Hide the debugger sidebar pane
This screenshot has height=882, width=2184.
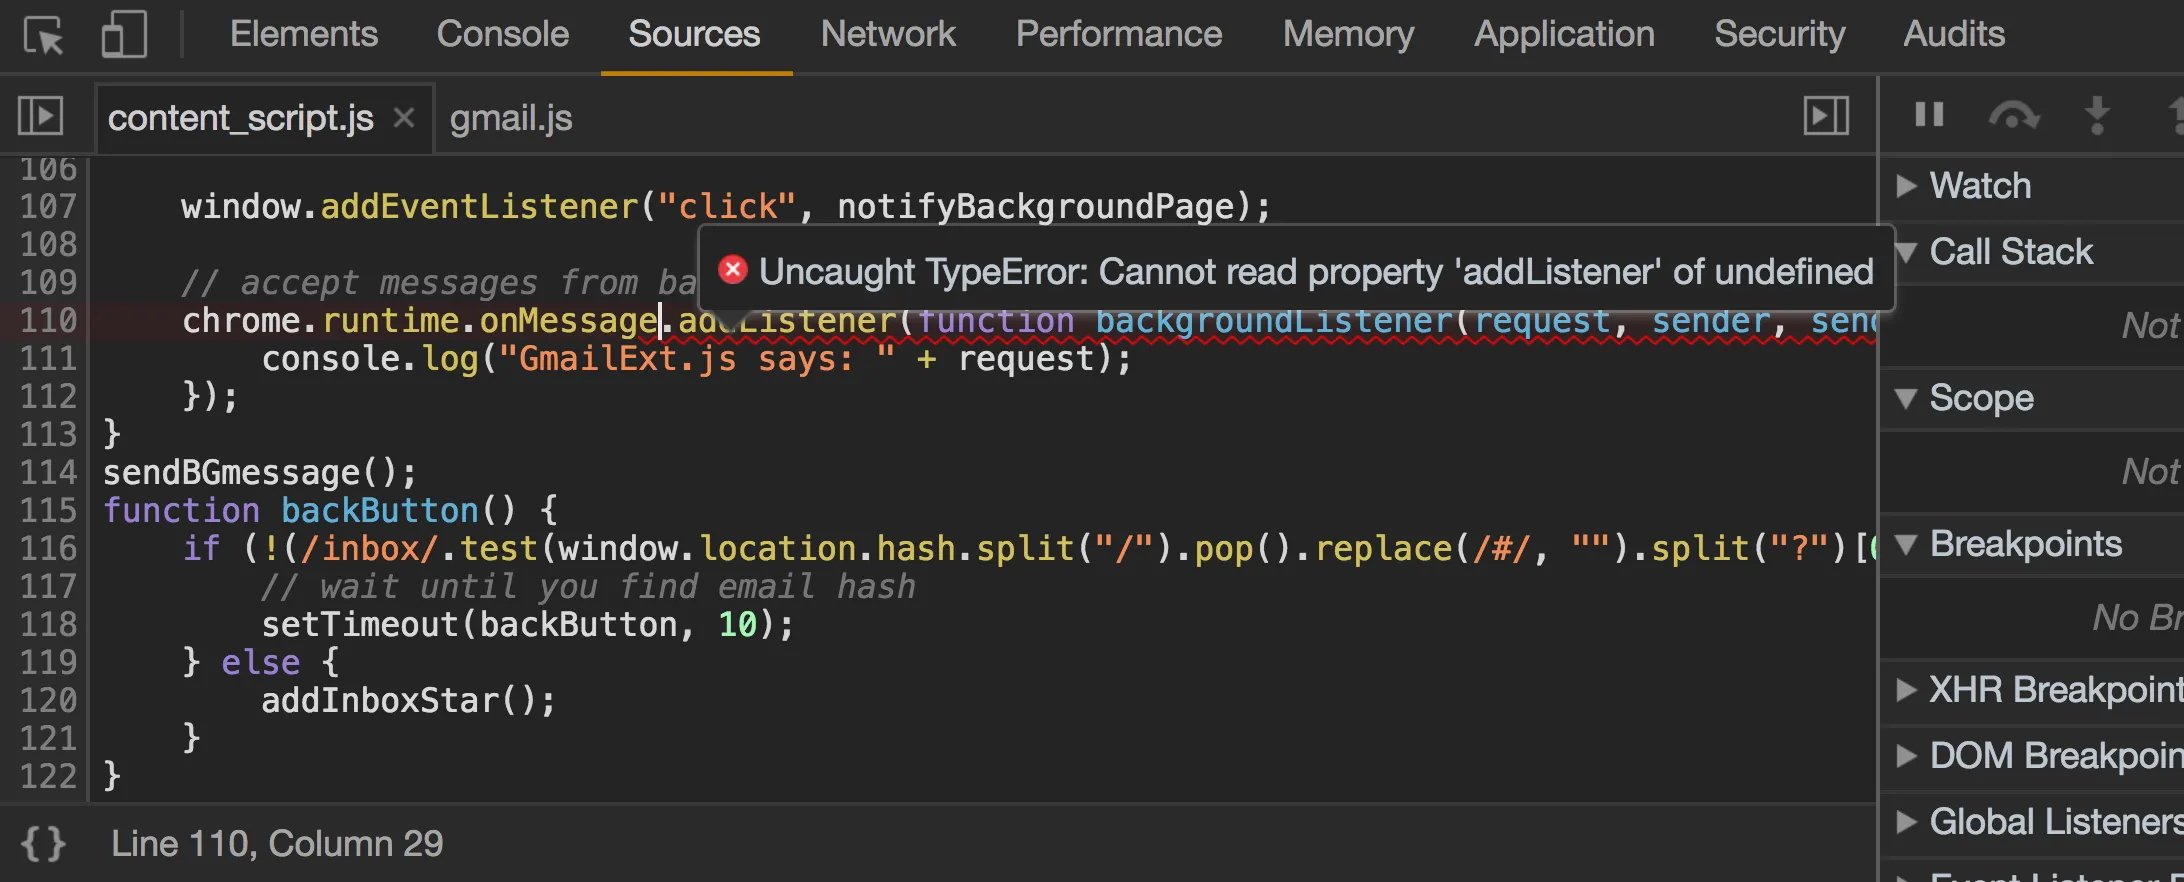pyautogui.click(x=1825, y=116)
